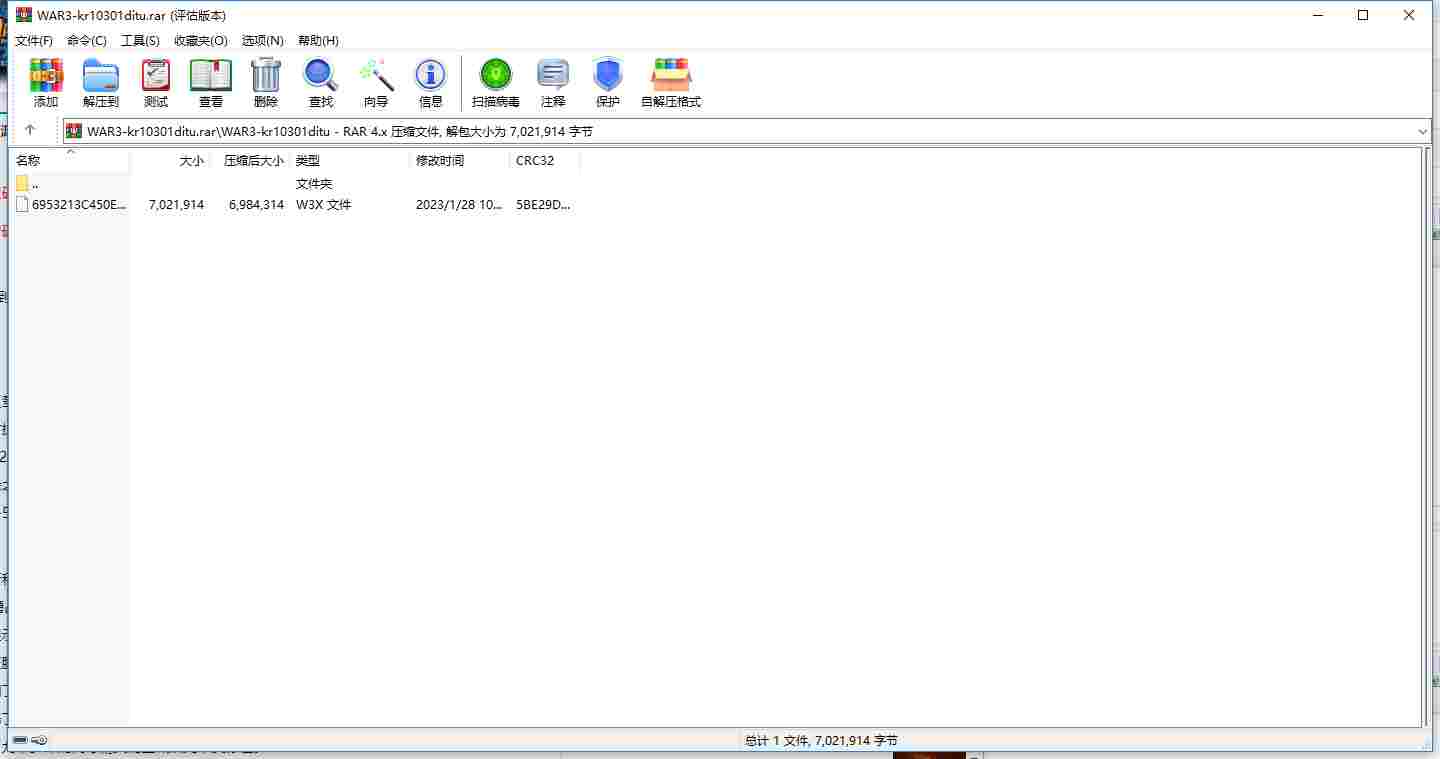1440x759 pixels.
Task: Select file 6953213C450E... in list
Action: click(79, 205)
